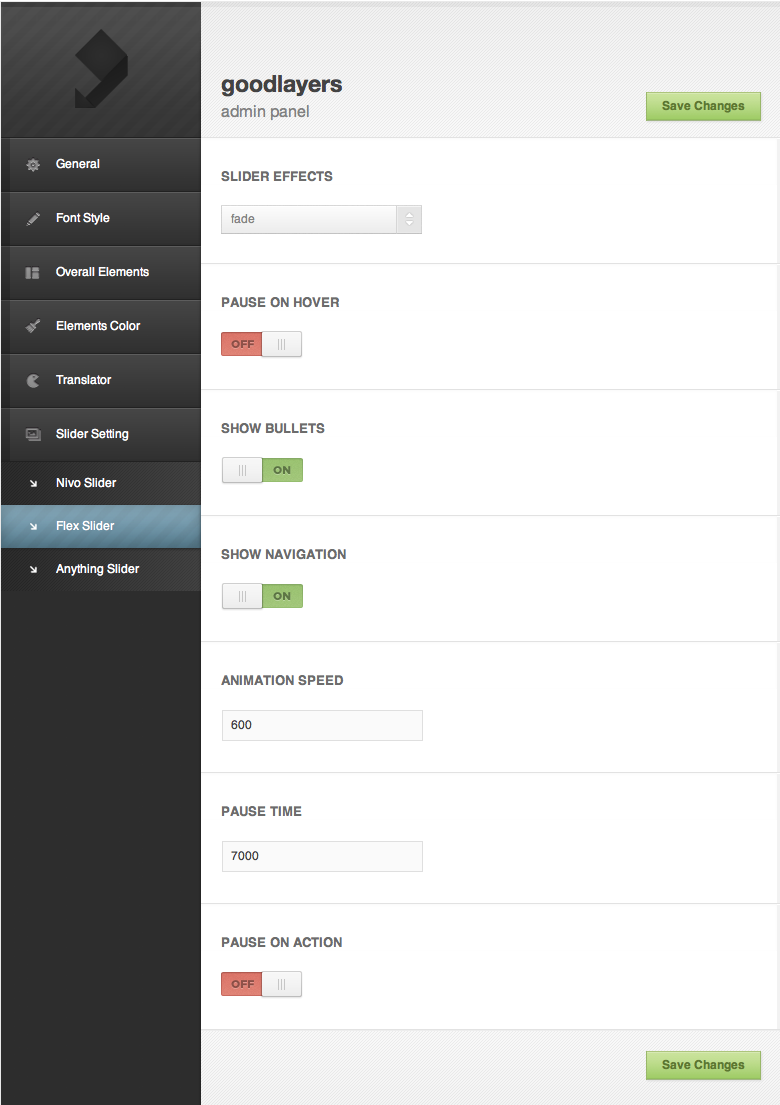The width and height of the screenshot is (780, 1105).
Task: Click the Overall Elements layout icon
Action: (x=33, y=272)
